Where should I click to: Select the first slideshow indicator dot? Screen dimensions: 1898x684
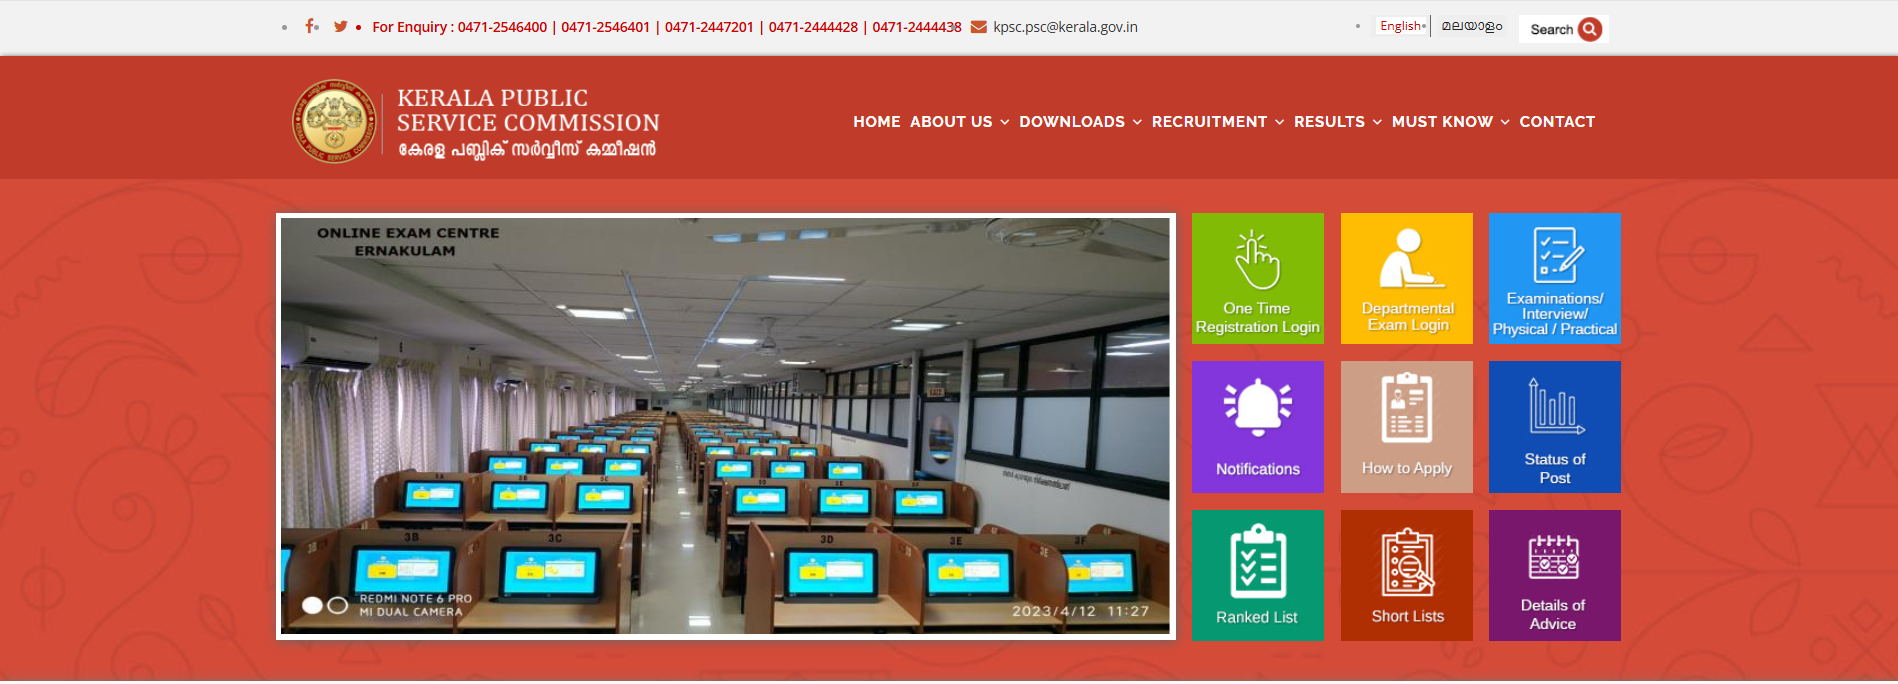point(312,605)
